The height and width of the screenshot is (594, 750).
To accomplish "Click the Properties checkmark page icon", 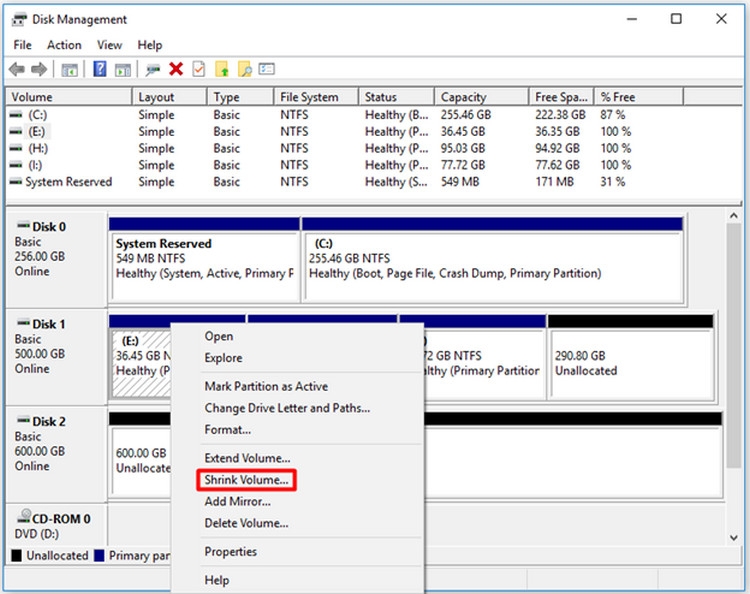I will click(199, 69).
